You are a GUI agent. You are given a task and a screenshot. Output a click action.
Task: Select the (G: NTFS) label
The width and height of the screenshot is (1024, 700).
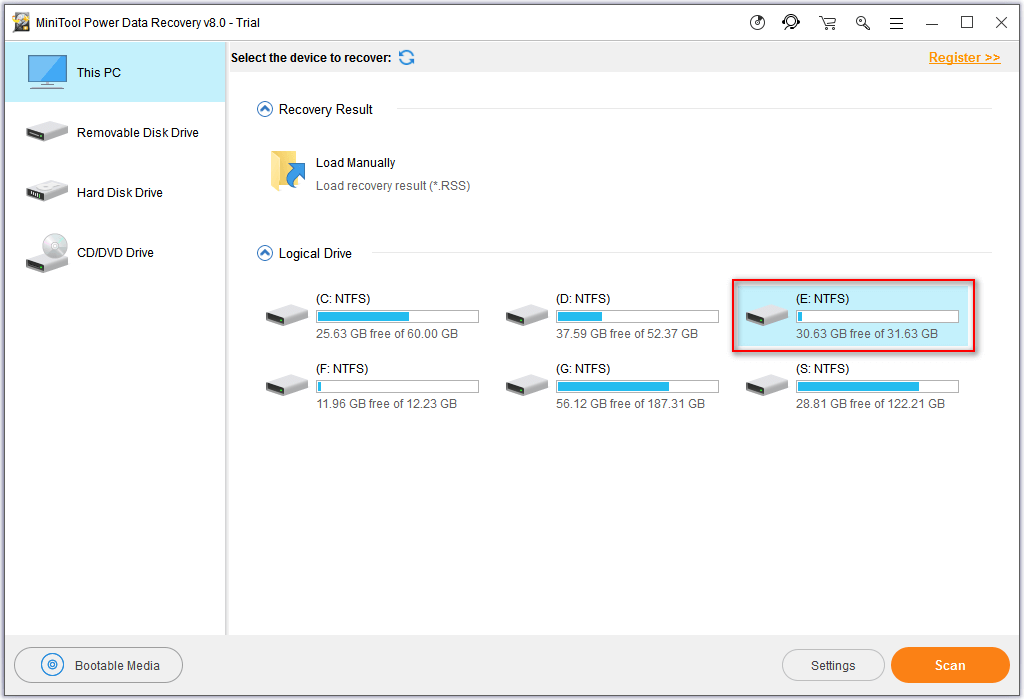click(x=583, y=368)
